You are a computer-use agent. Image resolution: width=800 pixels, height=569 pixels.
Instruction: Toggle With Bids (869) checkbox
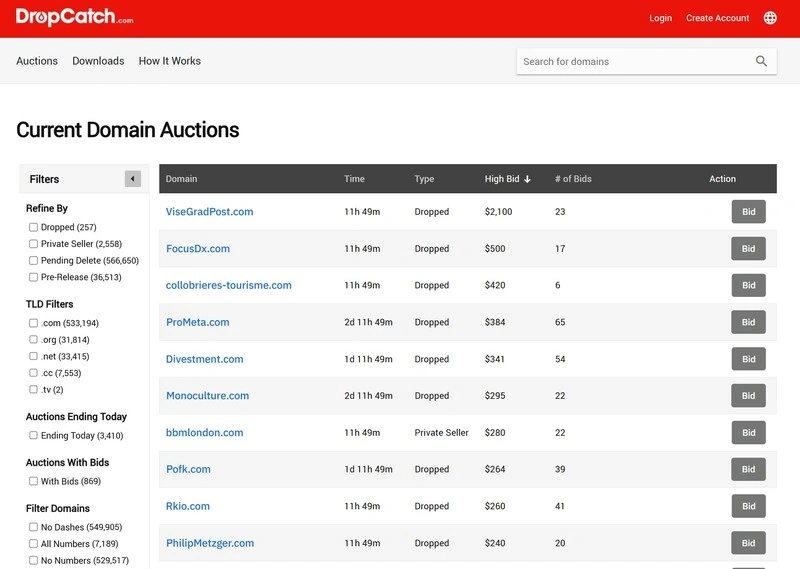(33, 481)
